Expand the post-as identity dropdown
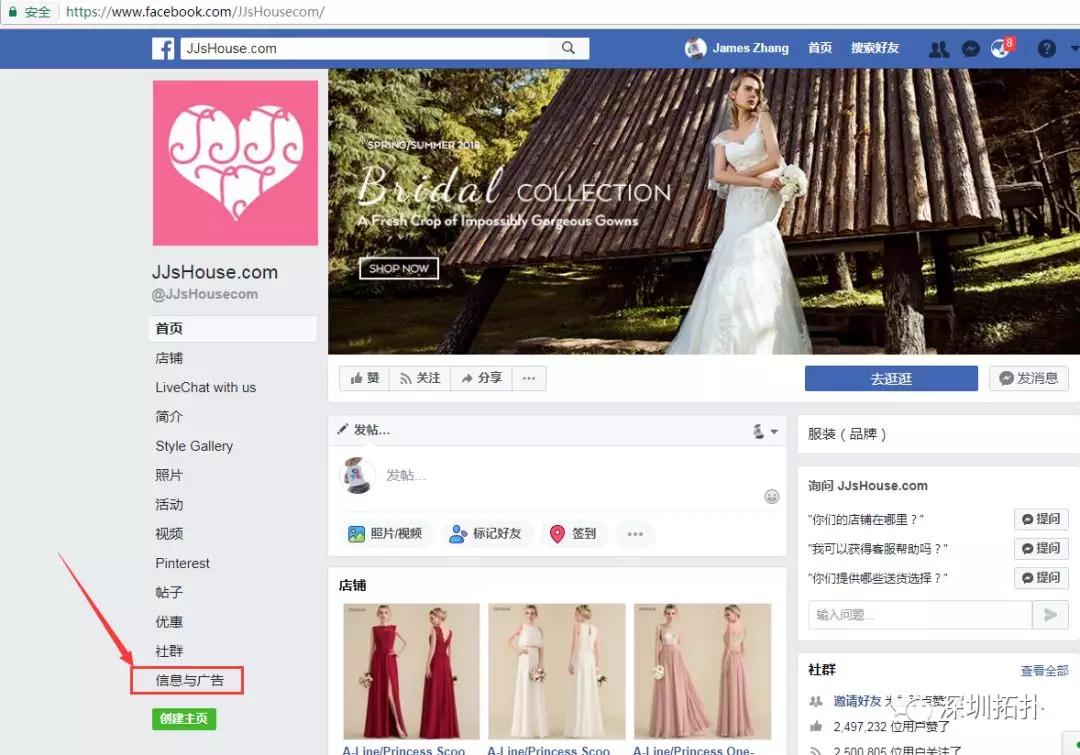Screen dimensions: 1080x755 [x=765, y=431]
